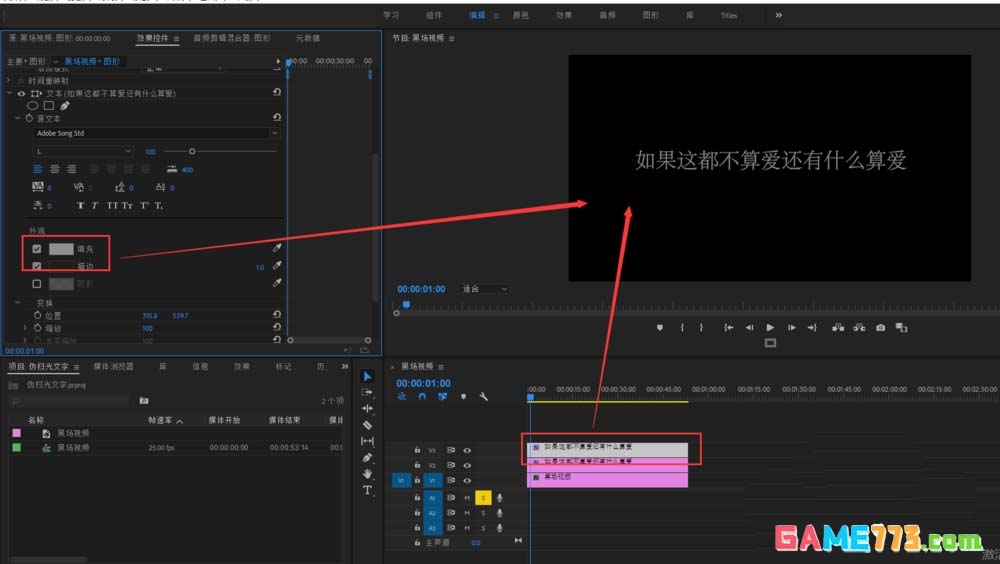Expand the 缩放 (scale) property

coord(26,328)
